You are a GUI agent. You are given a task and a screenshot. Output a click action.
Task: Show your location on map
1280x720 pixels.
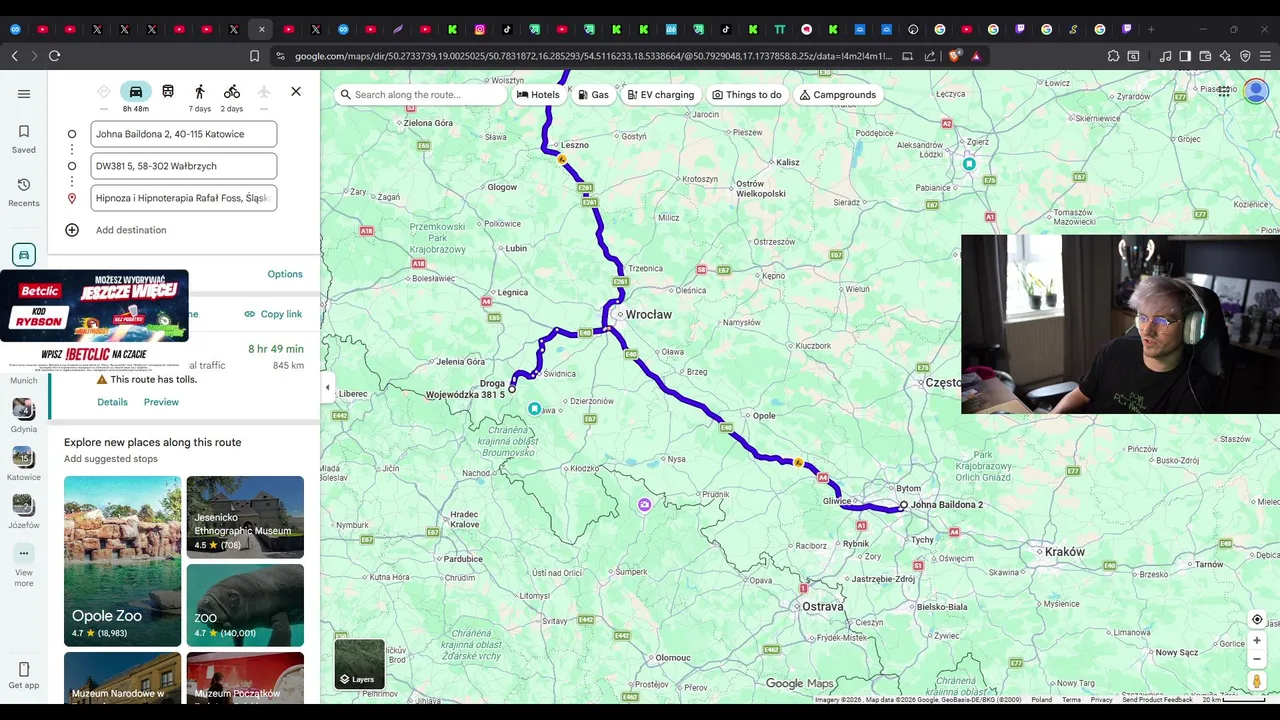point(1257,619)
